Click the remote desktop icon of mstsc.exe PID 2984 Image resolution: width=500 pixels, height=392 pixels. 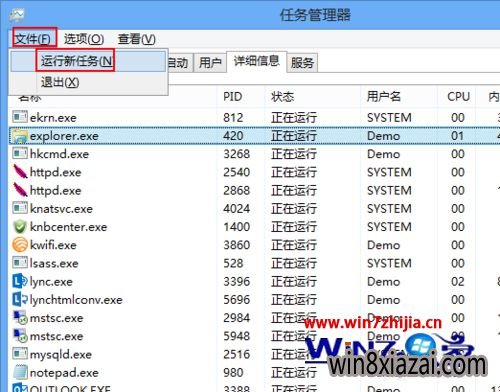click(20, 317)
